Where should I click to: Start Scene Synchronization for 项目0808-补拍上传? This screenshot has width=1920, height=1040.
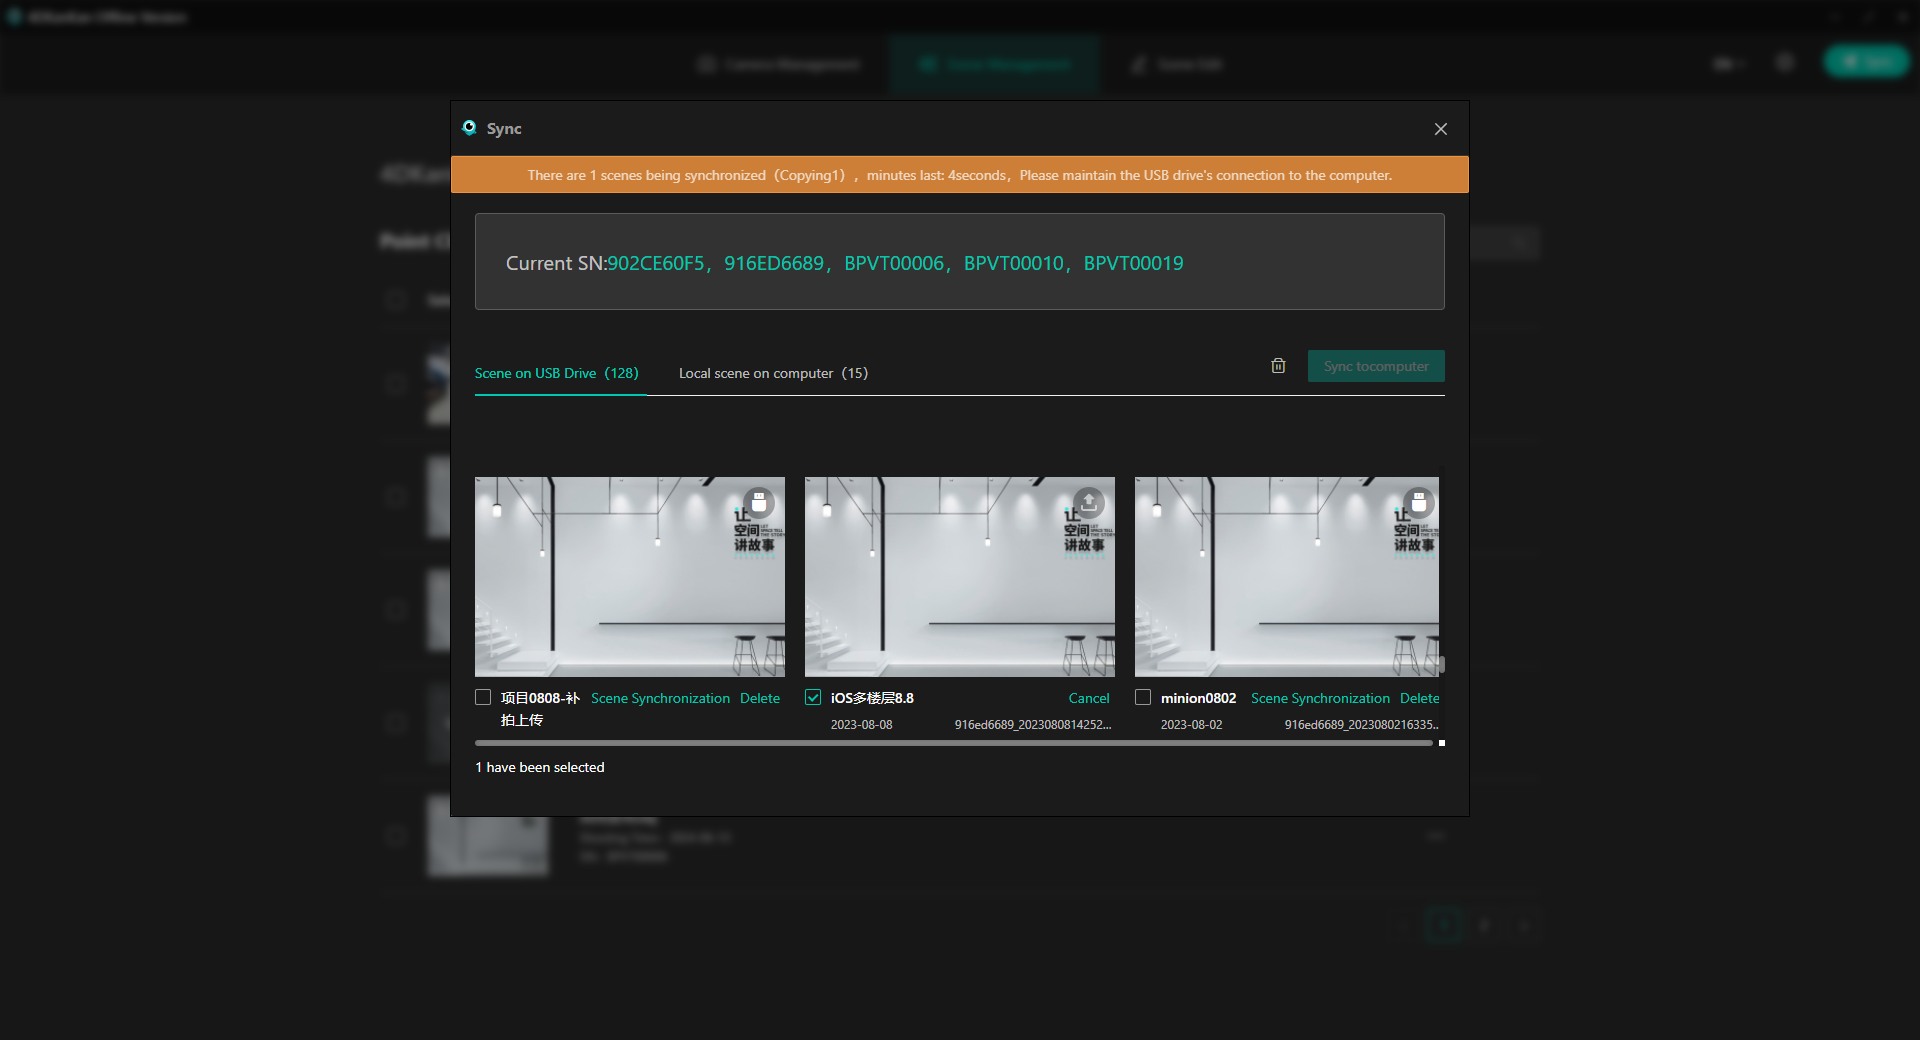coord(660,698)
